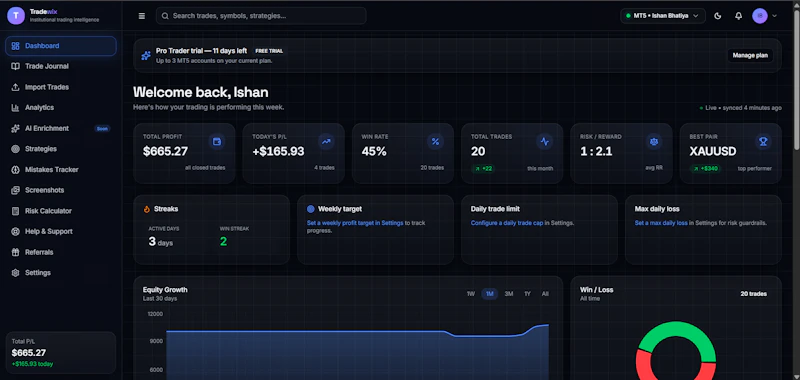
Task: Click the Settings gear icon
Action: click(x=15, y=273)
